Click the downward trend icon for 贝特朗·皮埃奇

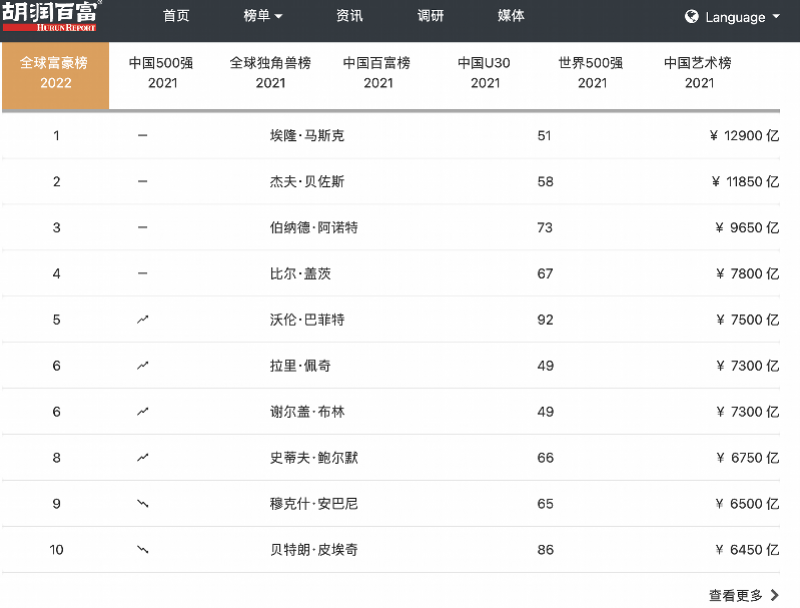143,550
